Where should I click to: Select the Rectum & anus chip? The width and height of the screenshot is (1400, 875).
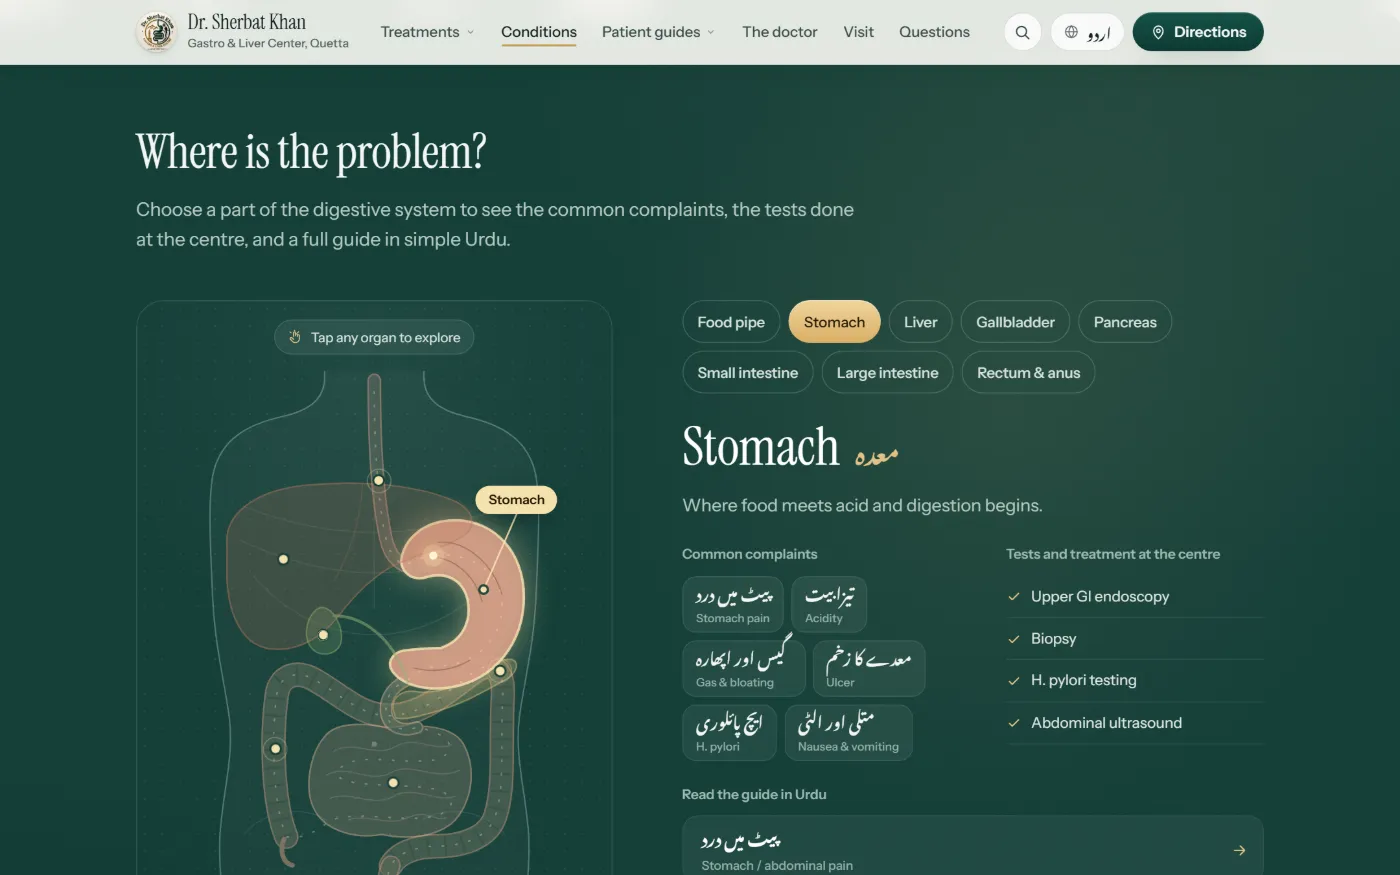pos(1028,372)
